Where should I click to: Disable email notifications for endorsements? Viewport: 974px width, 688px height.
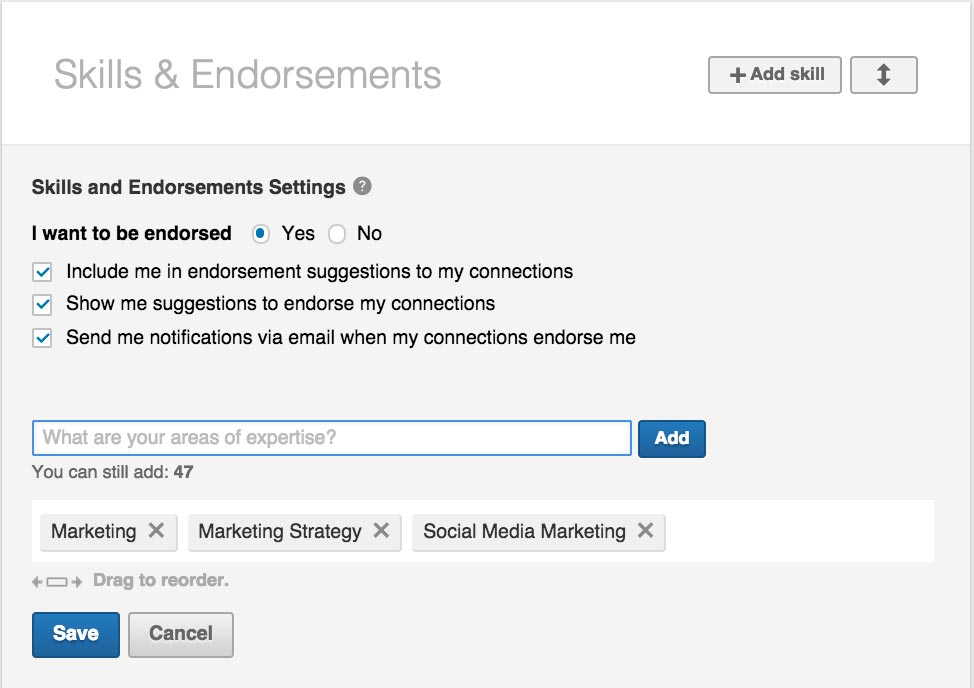pos(41,337)
